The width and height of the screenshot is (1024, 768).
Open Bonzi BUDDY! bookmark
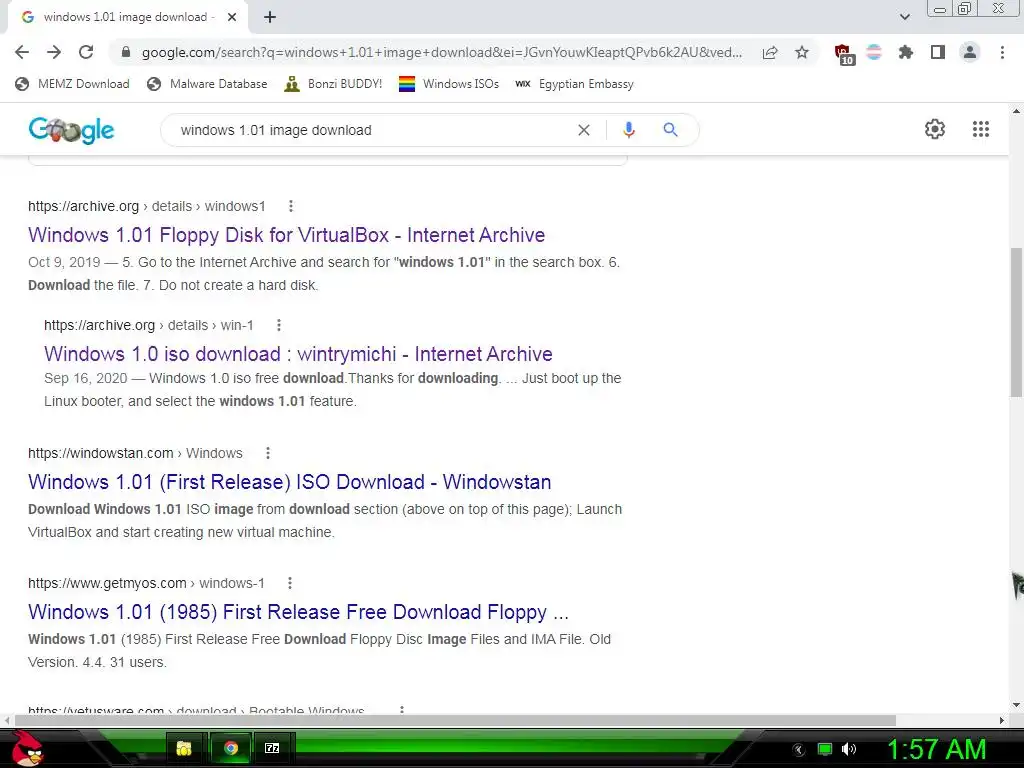coord(334,84)
